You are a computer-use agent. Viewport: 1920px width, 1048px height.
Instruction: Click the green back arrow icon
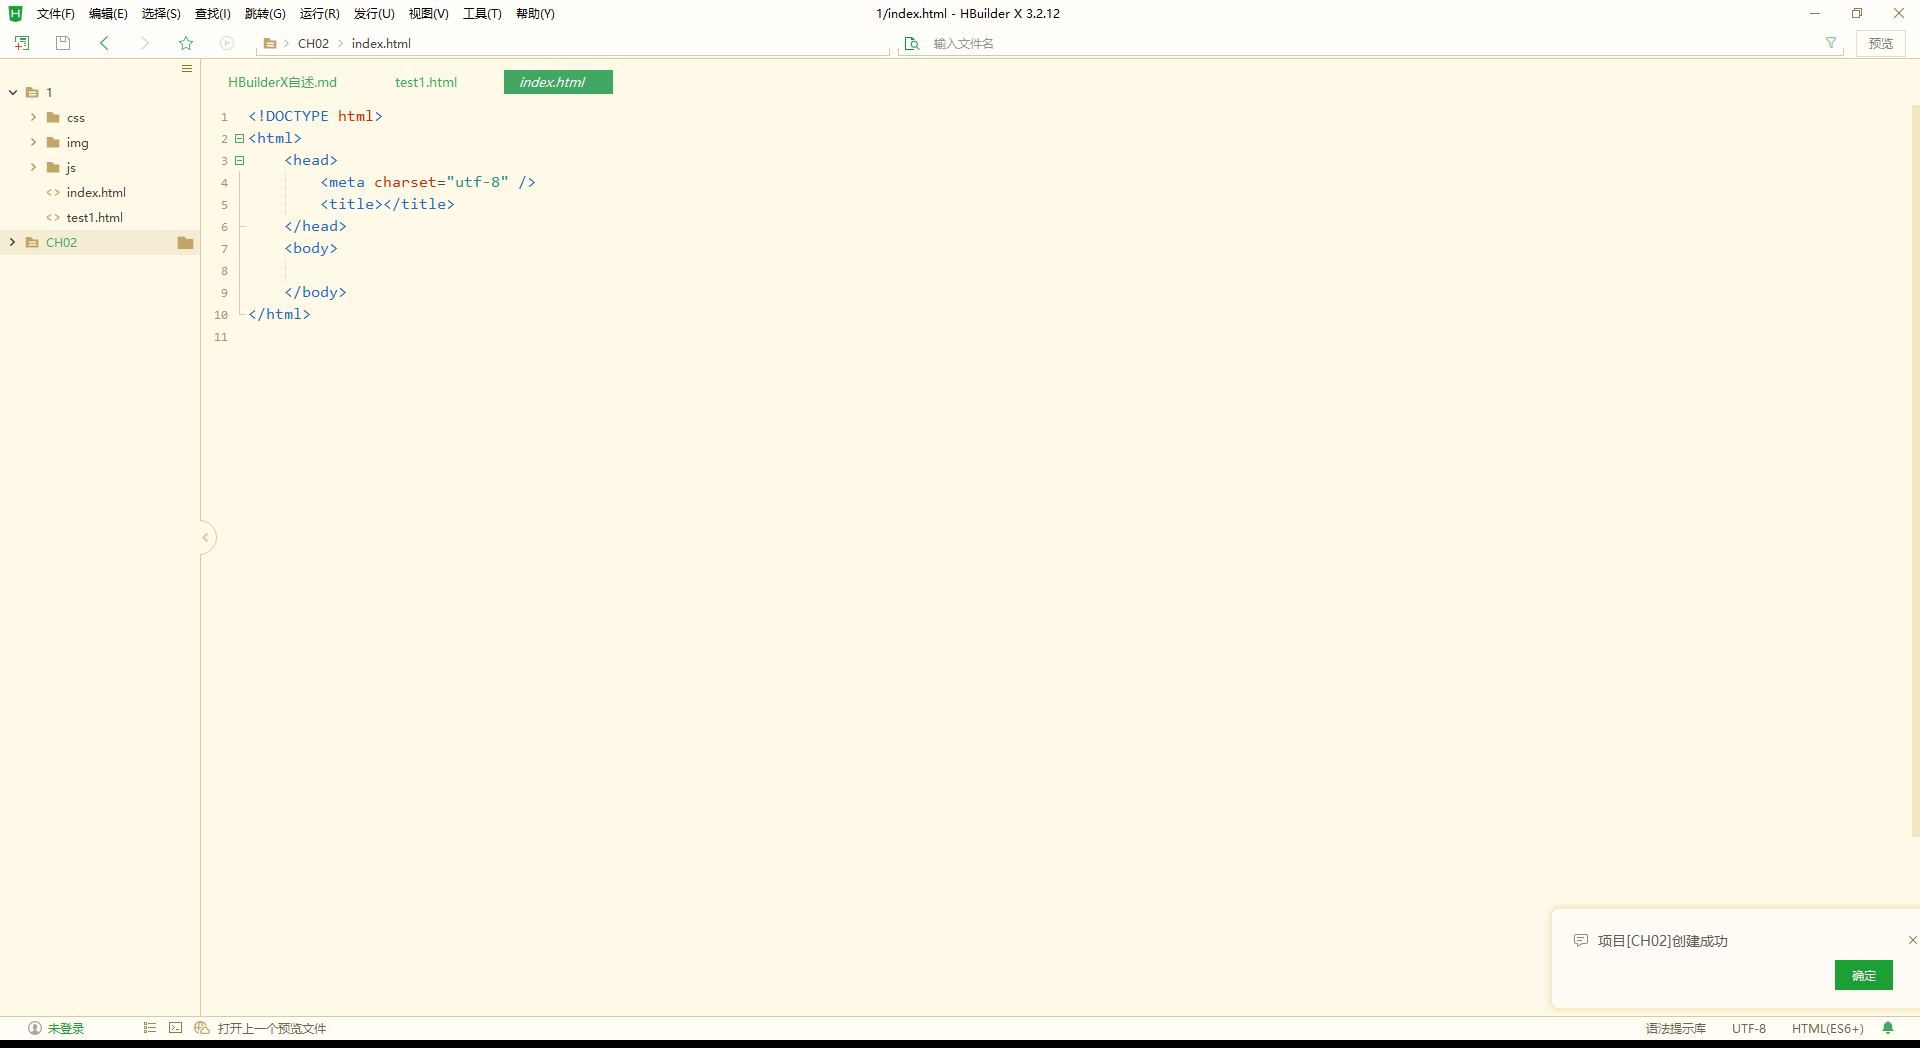104,43
